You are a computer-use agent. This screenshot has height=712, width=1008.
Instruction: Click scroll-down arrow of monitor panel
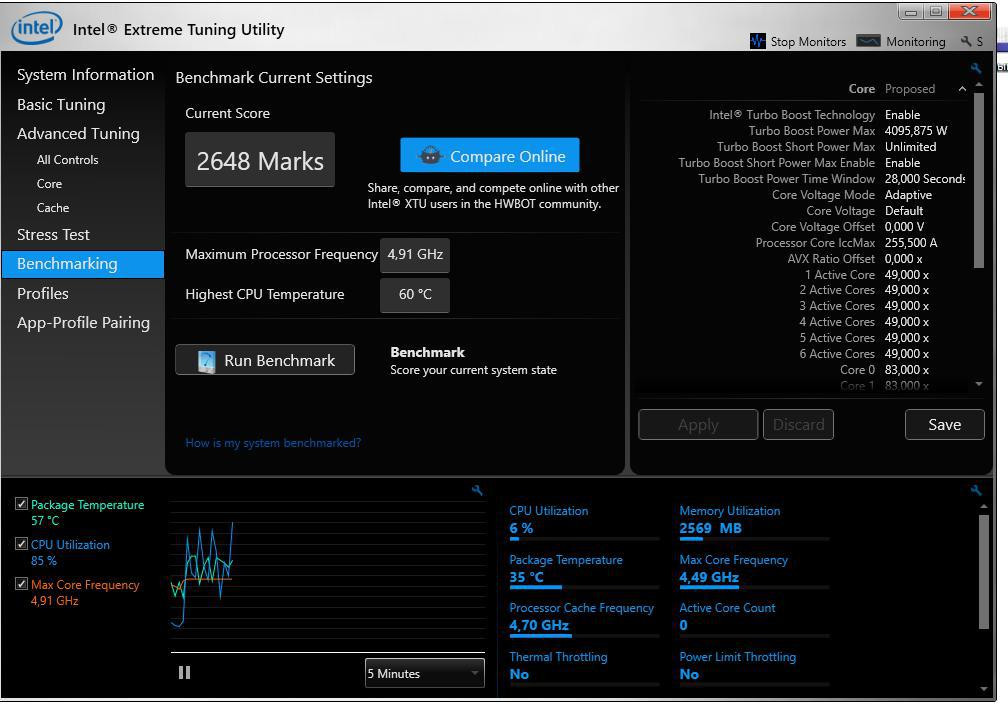tap(984, 689)
